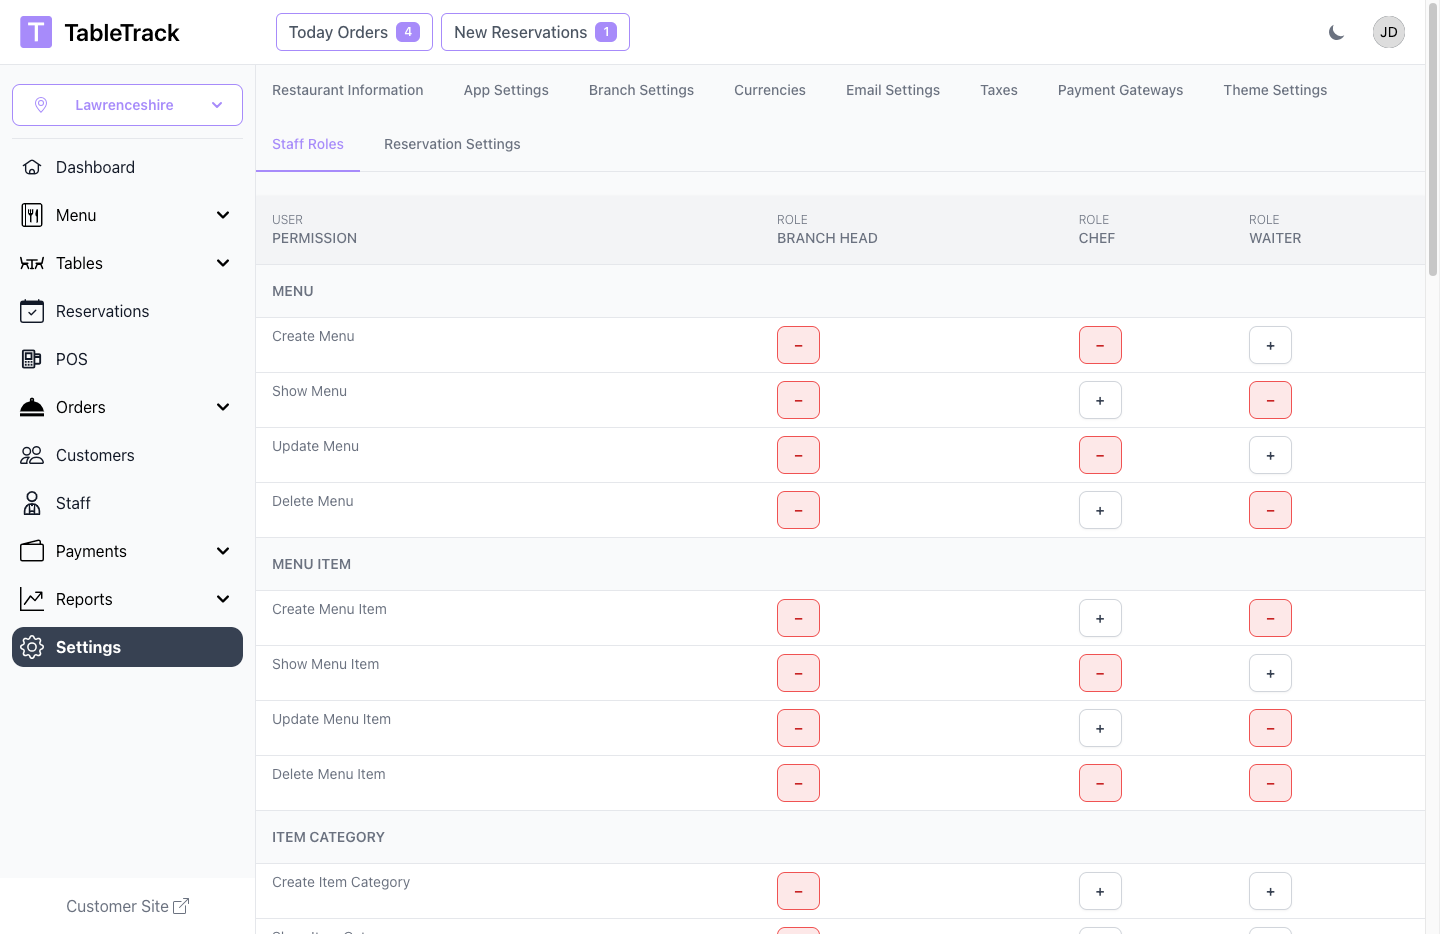Open the JD profile avatar
Image resolution: width=1440 pixels, height=934 pixels.
pyautogui.click(x=1388, y=31)
